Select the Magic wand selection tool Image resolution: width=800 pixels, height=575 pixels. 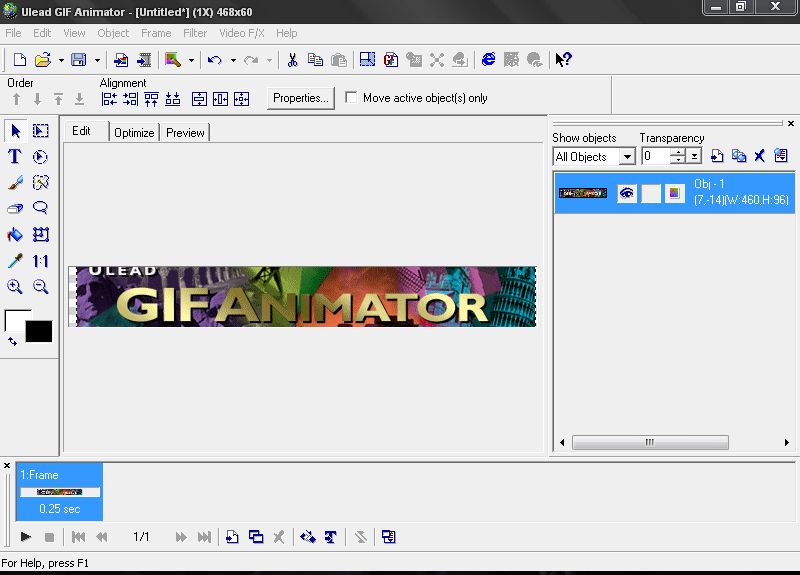pos(40,182)
